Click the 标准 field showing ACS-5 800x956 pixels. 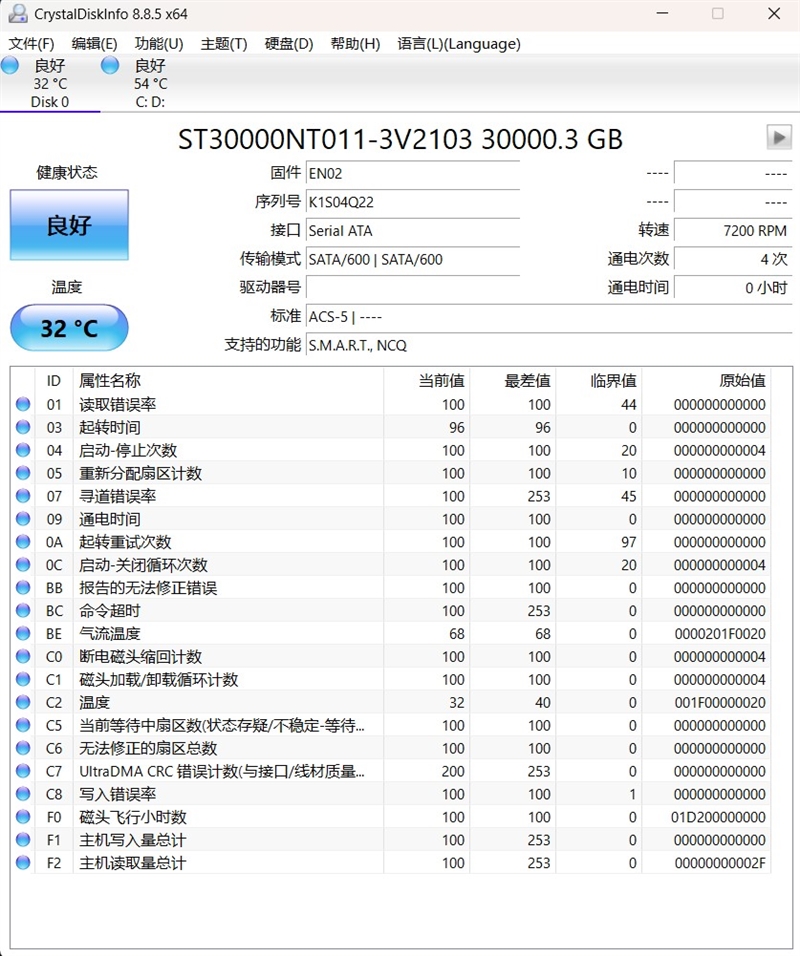click(x=549, y=317)
